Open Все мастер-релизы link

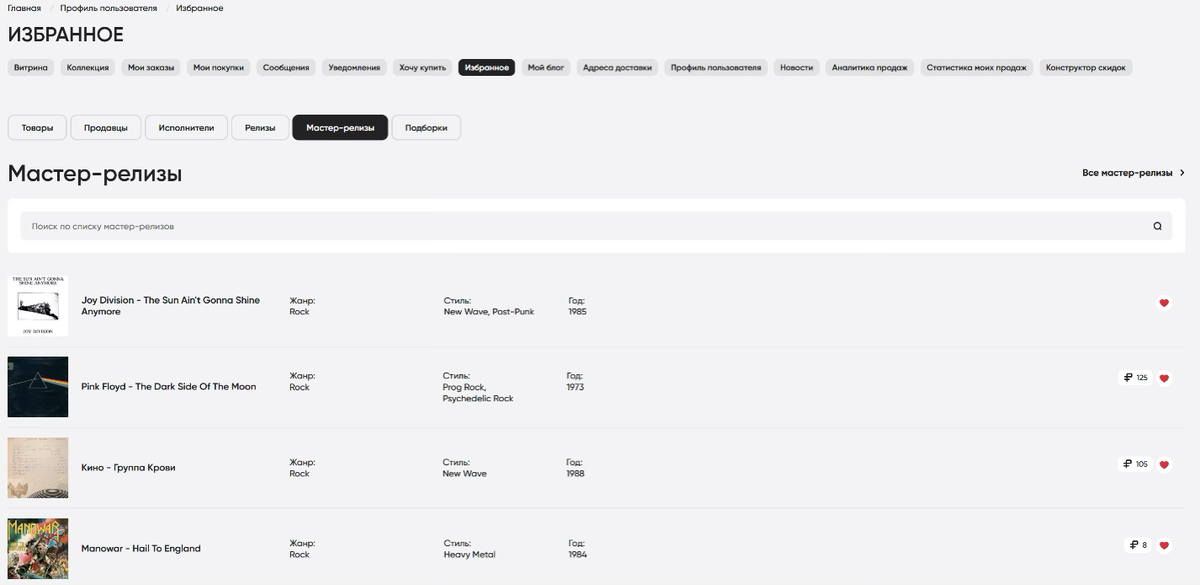1134,173
